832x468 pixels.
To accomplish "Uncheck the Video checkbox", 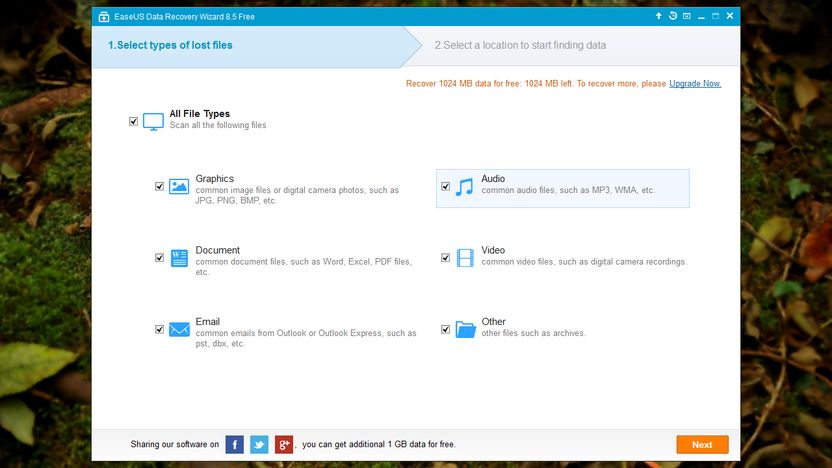I will pos(445,258).
